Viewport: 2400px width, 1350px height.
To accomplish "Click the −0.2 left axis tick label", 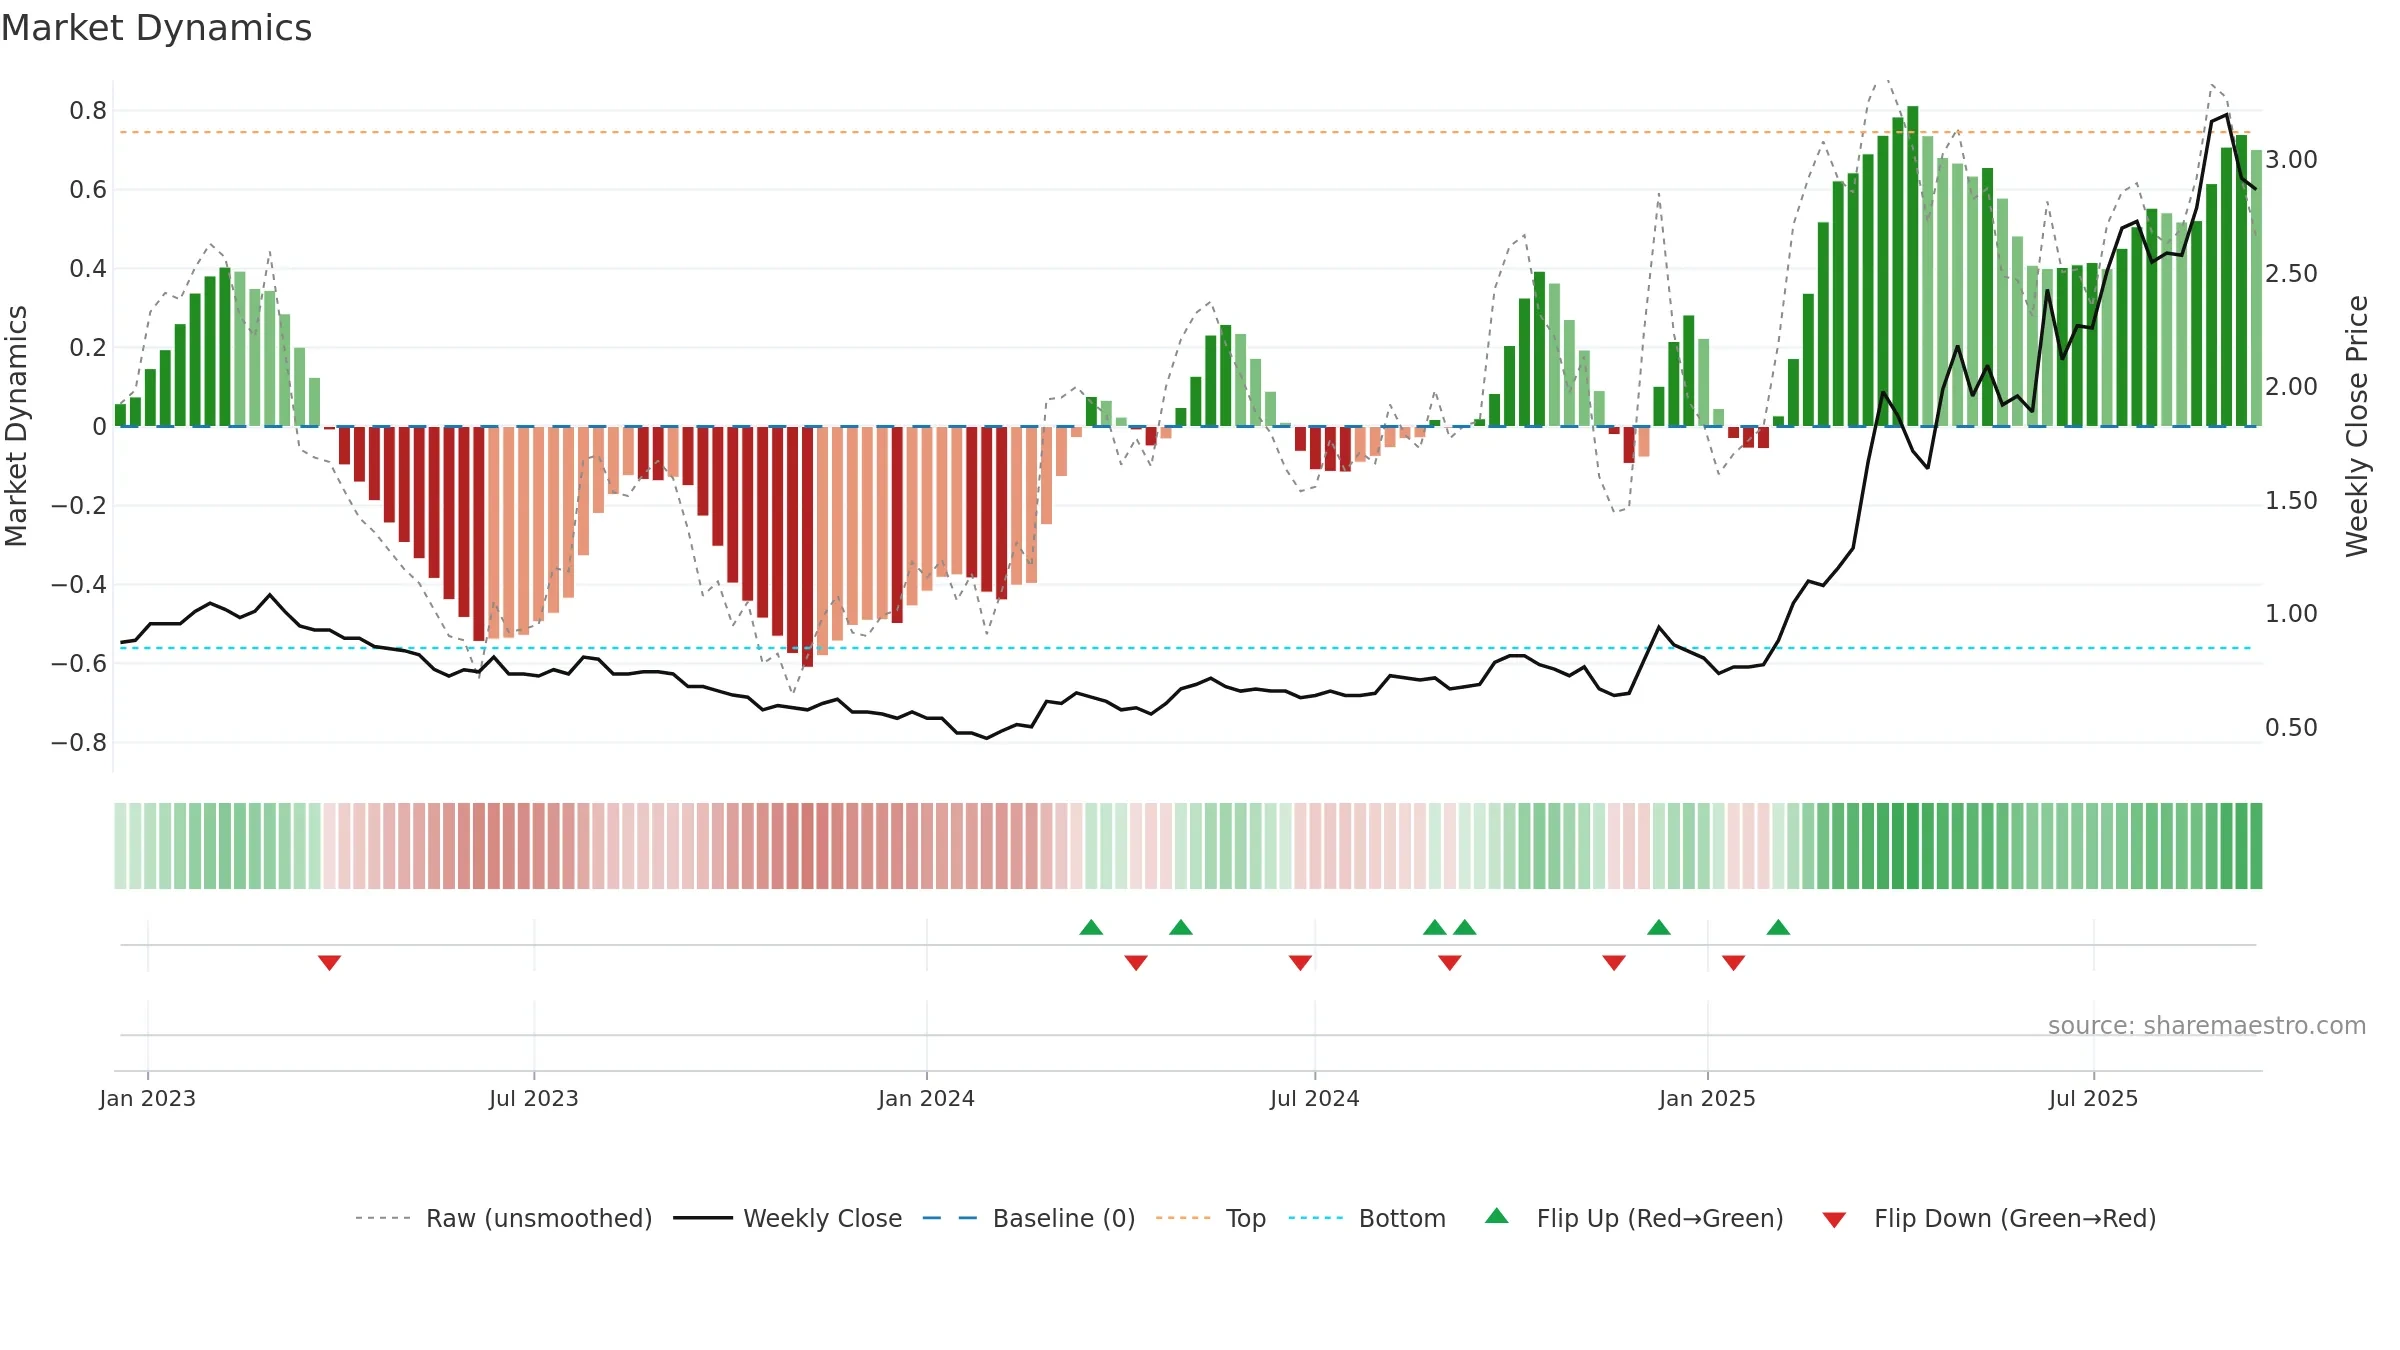I will tap(79, 506).
